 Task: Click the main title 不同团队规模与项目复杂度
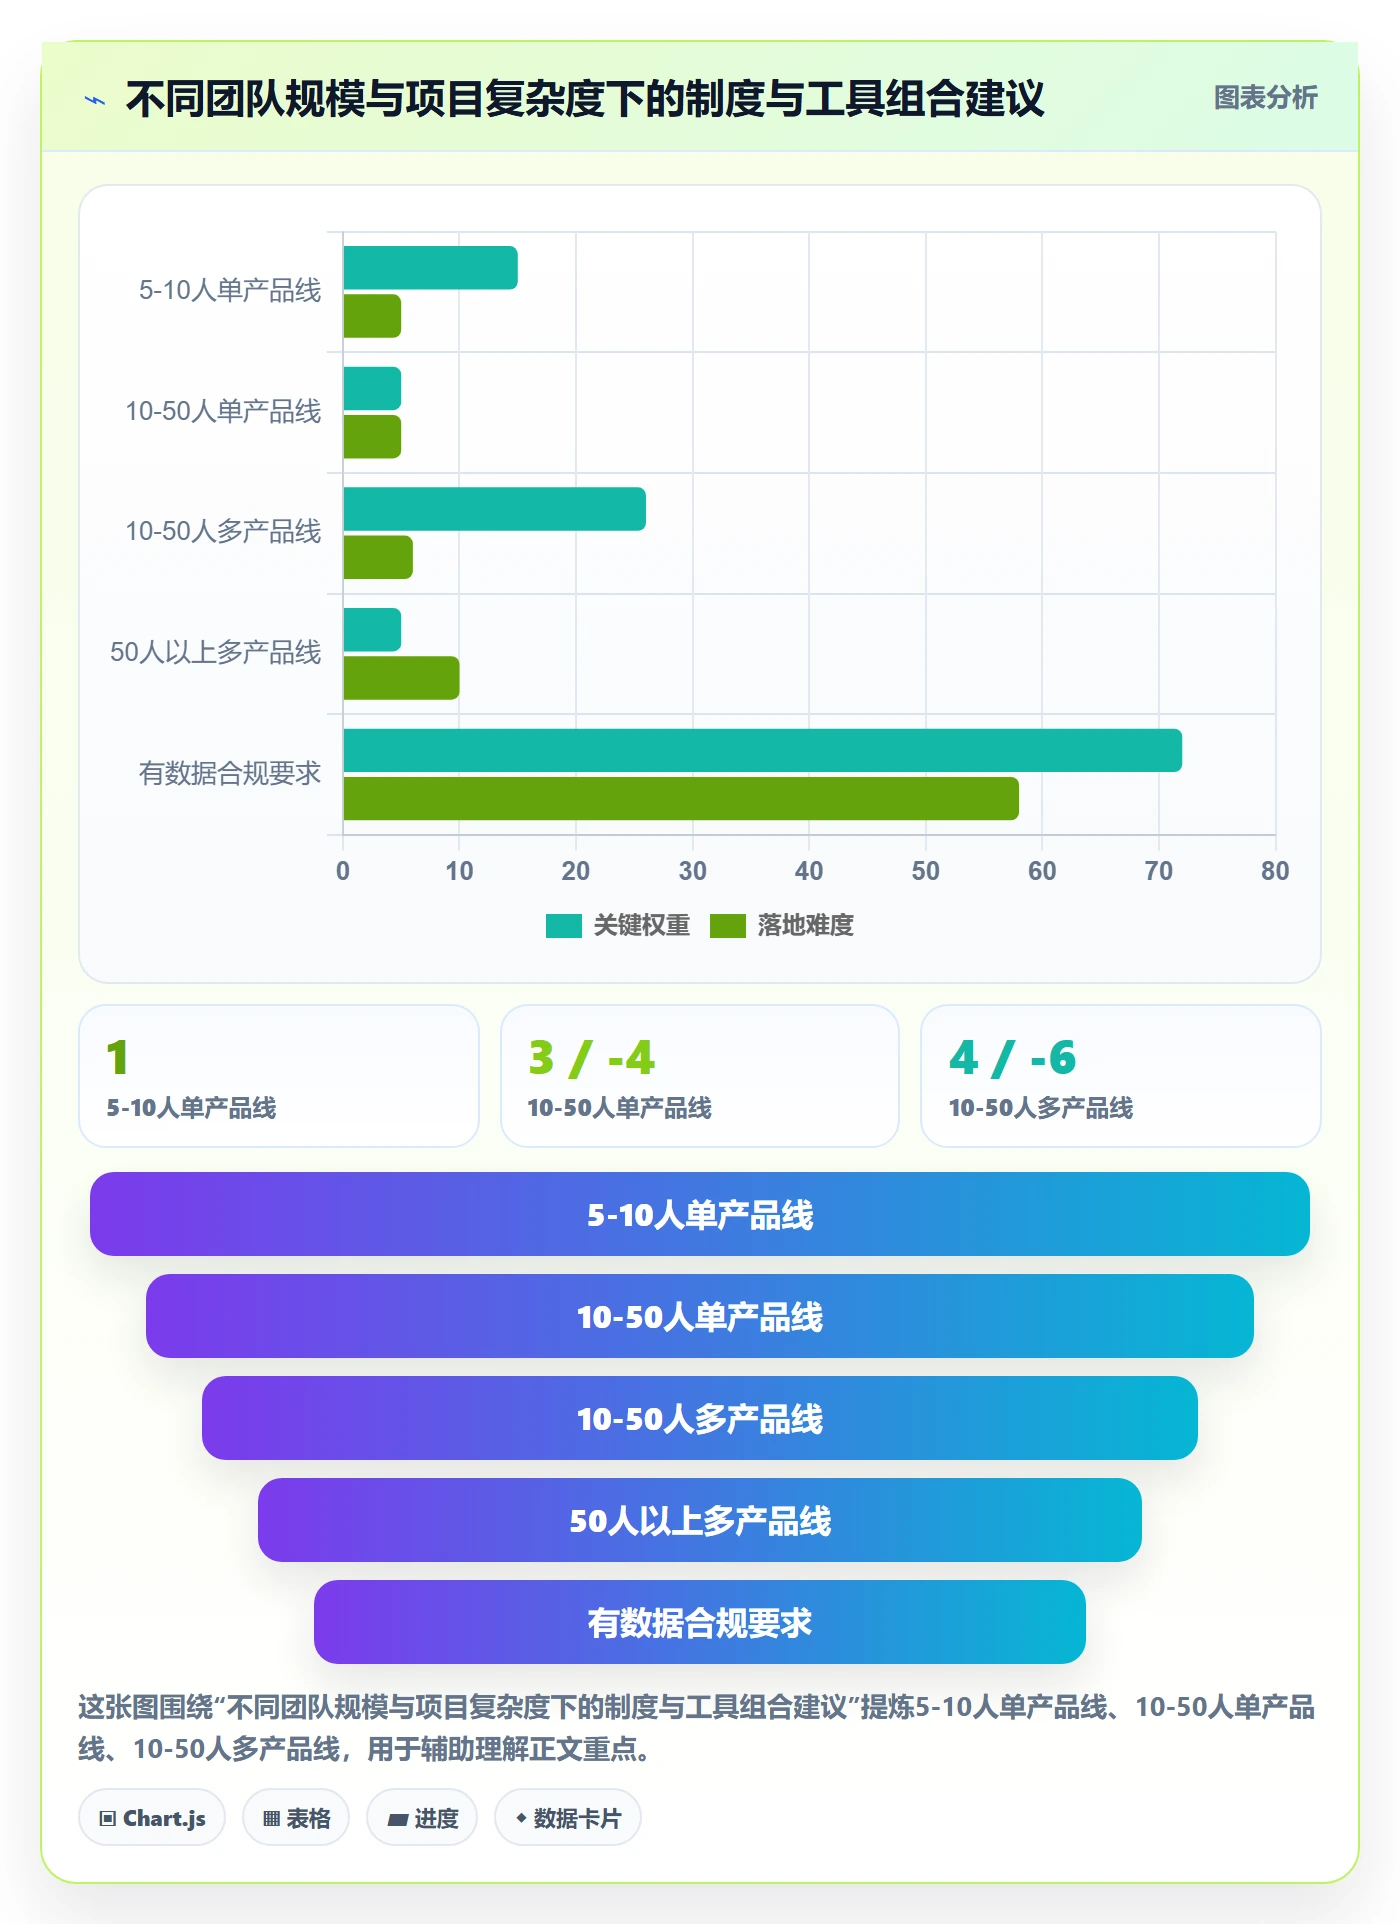(585, 100)
